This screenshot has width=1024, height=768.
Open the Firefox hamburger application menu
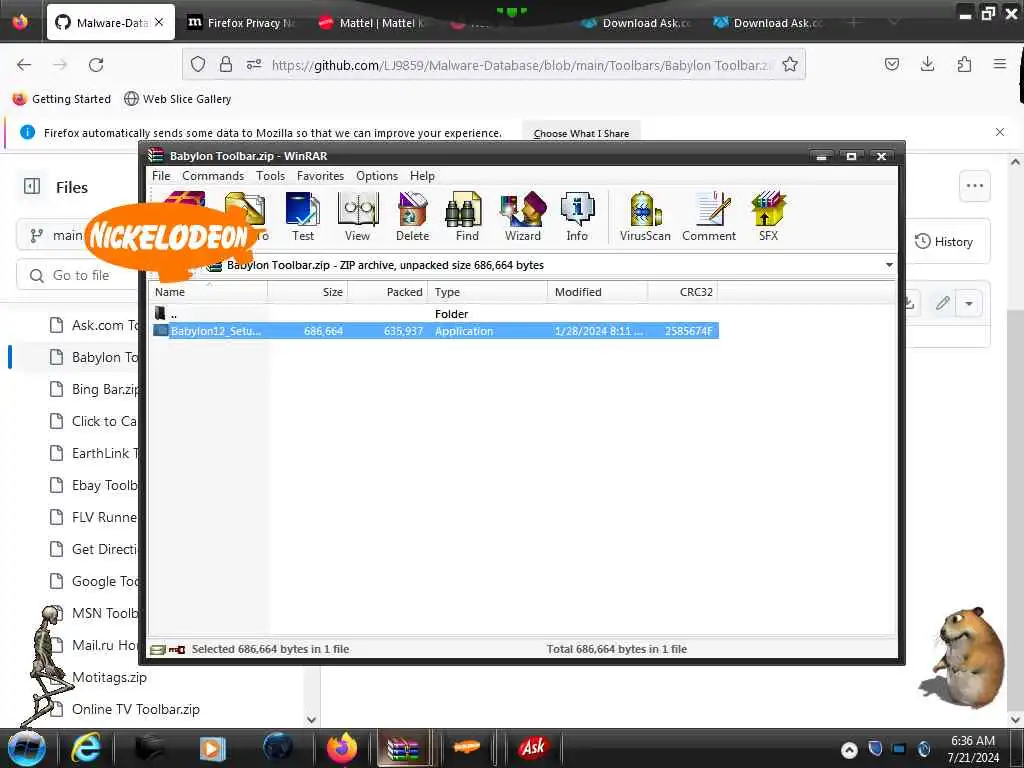click(999, 64)
